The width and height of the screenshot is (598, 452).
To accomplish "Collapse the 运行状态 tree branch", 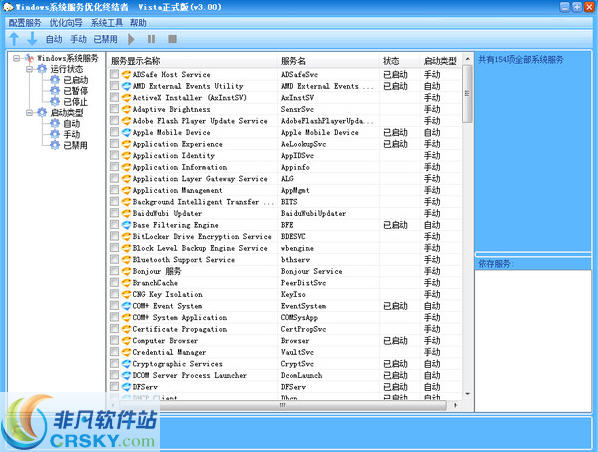I will point(29,69).
